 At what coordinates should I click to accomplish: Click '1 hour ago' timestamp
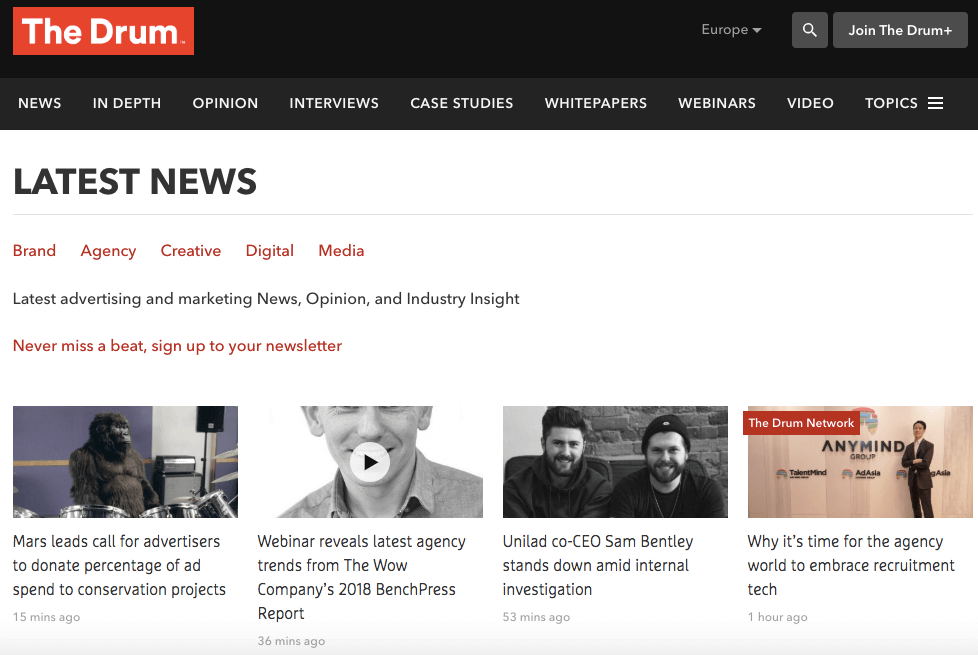coord(778,617)
